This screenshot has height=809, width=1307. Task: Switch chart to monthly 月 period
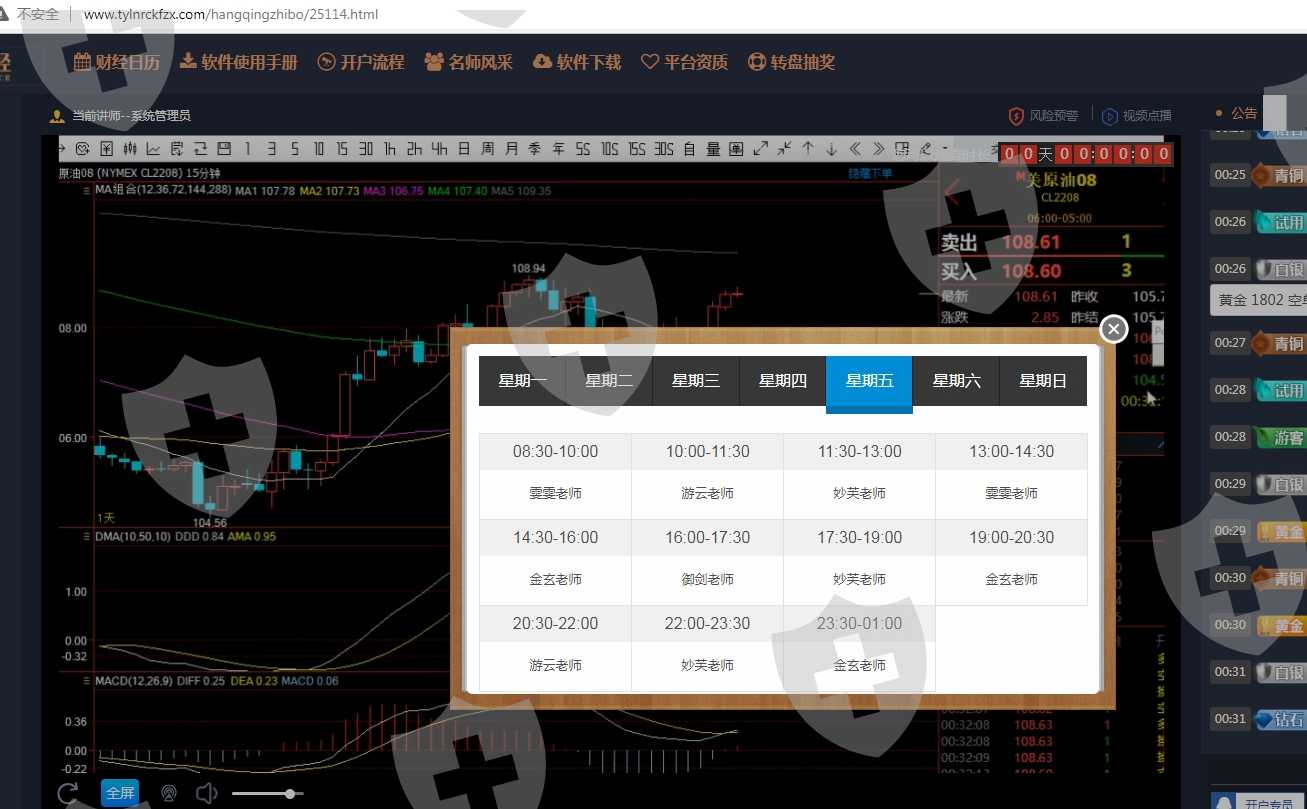click(x=512, y=149)
